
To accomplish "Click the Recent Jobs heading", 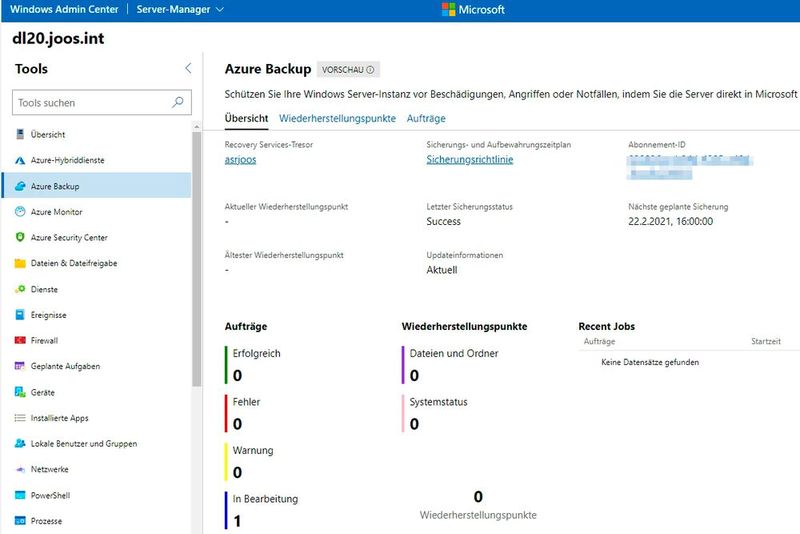I will click(607, 326).
